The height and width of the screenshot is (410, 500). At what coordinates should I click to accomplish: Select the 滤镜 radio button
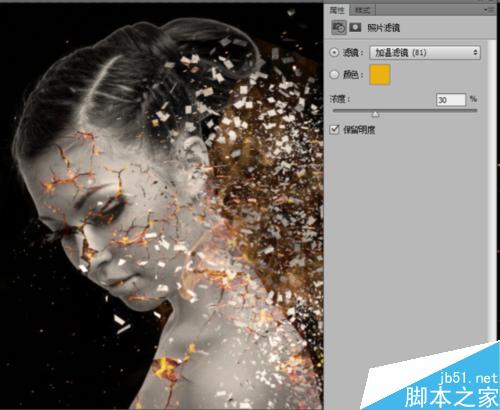(x=334, y=52)
